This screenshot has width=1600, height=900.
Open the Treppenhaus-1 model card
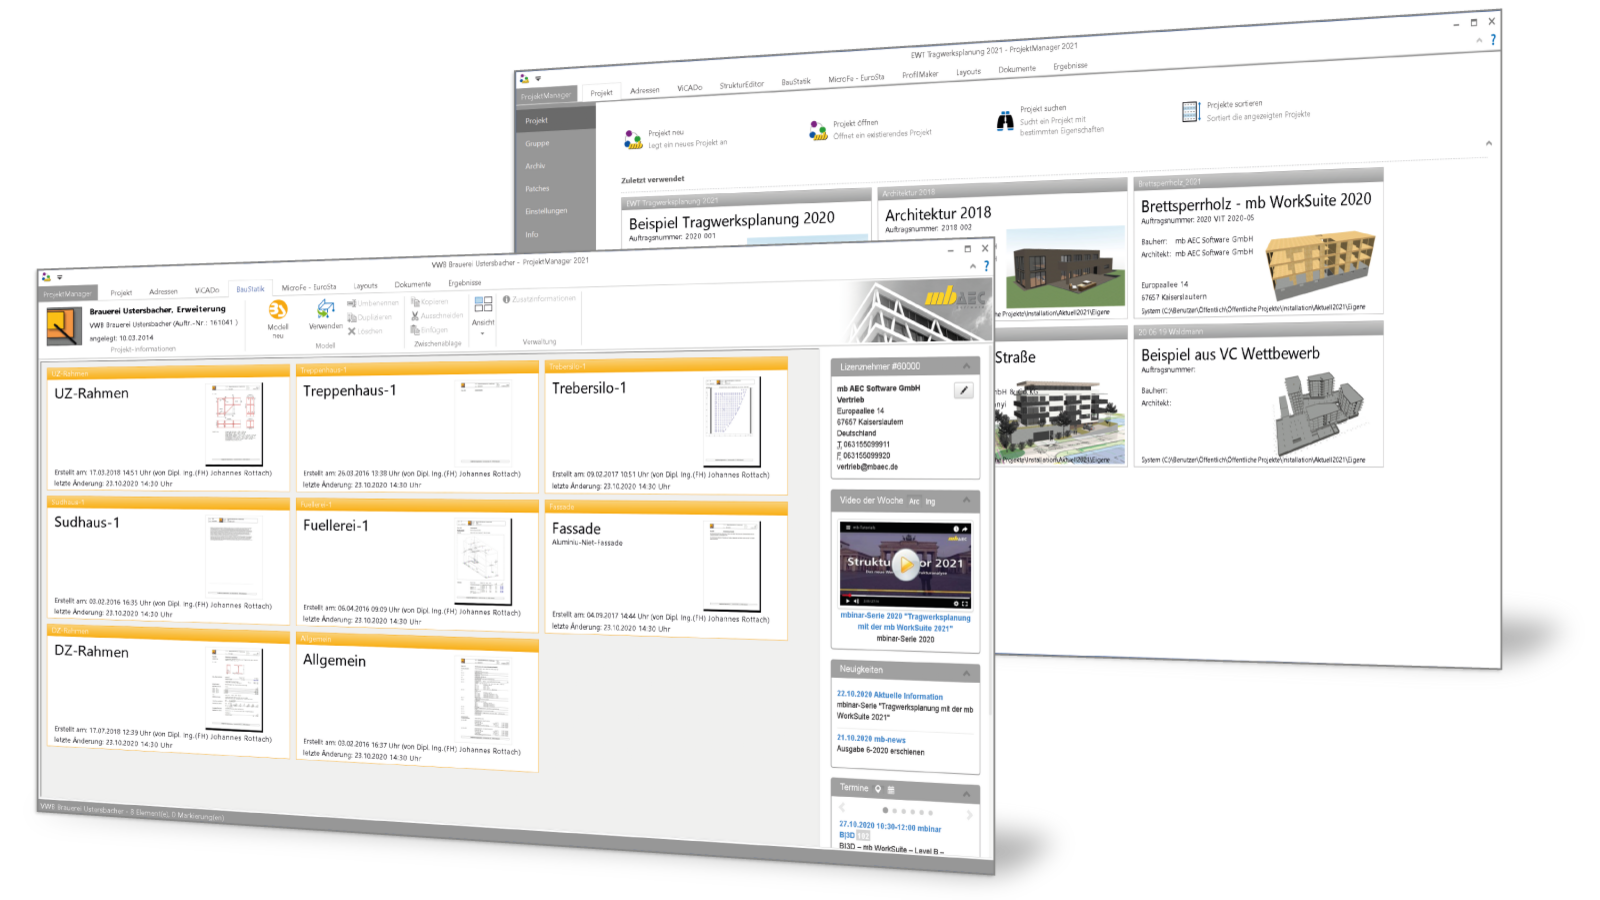pos(416,427)
